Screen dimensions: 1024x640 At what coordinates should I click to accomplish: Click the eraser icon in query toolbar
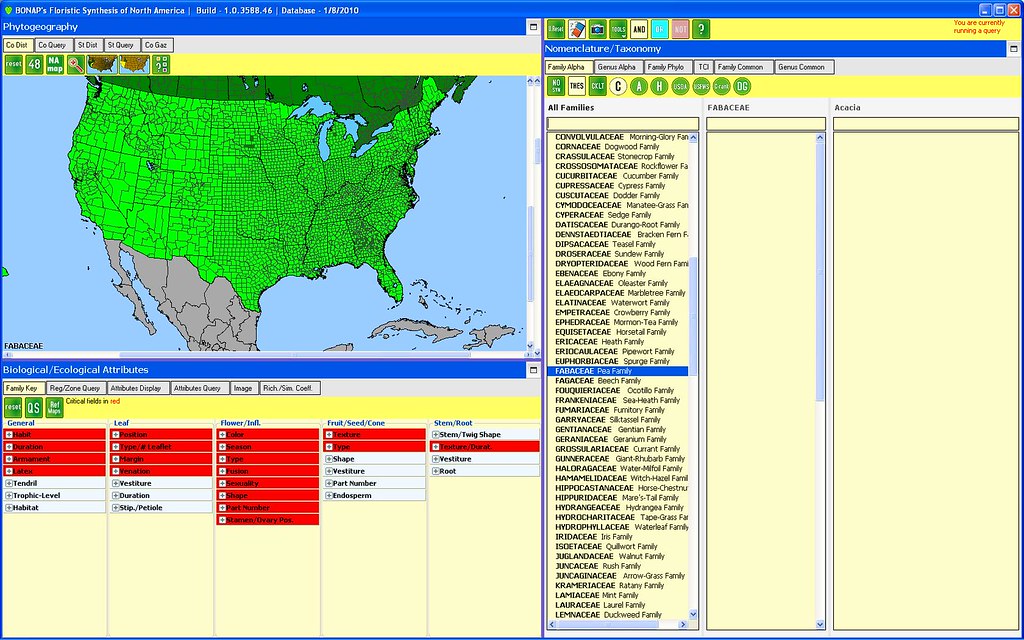click(576, 30)
